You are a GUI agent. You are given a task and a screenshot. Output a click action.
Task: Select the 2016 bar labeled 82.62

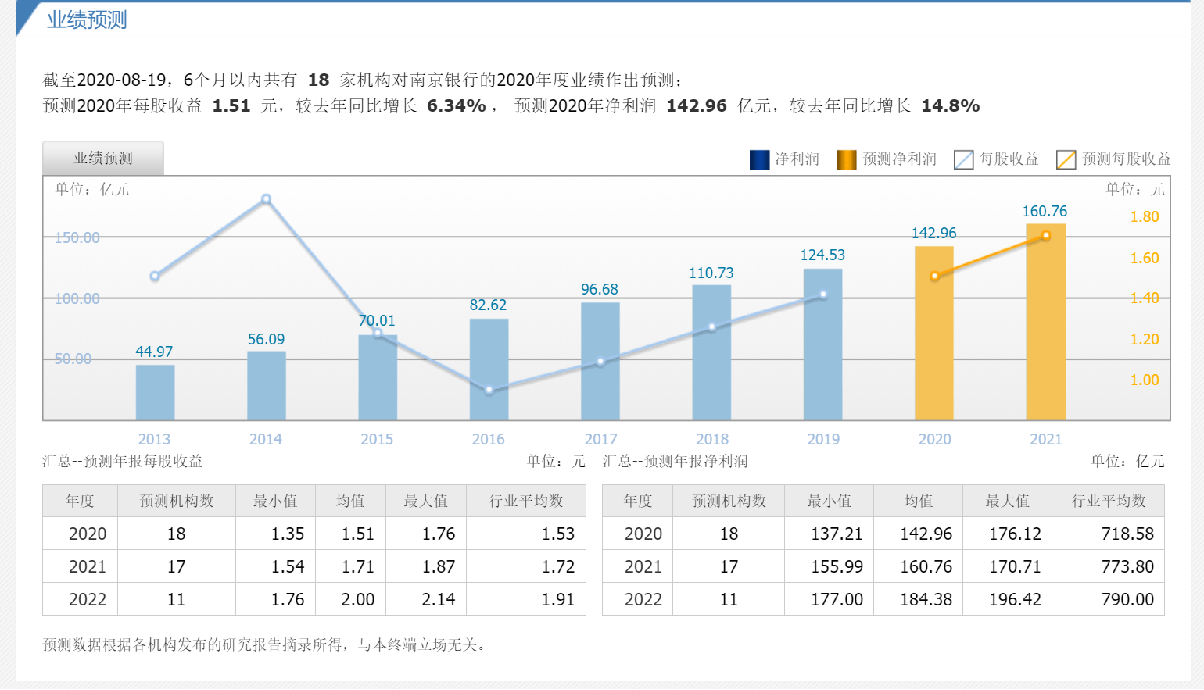tap(489, 370)
